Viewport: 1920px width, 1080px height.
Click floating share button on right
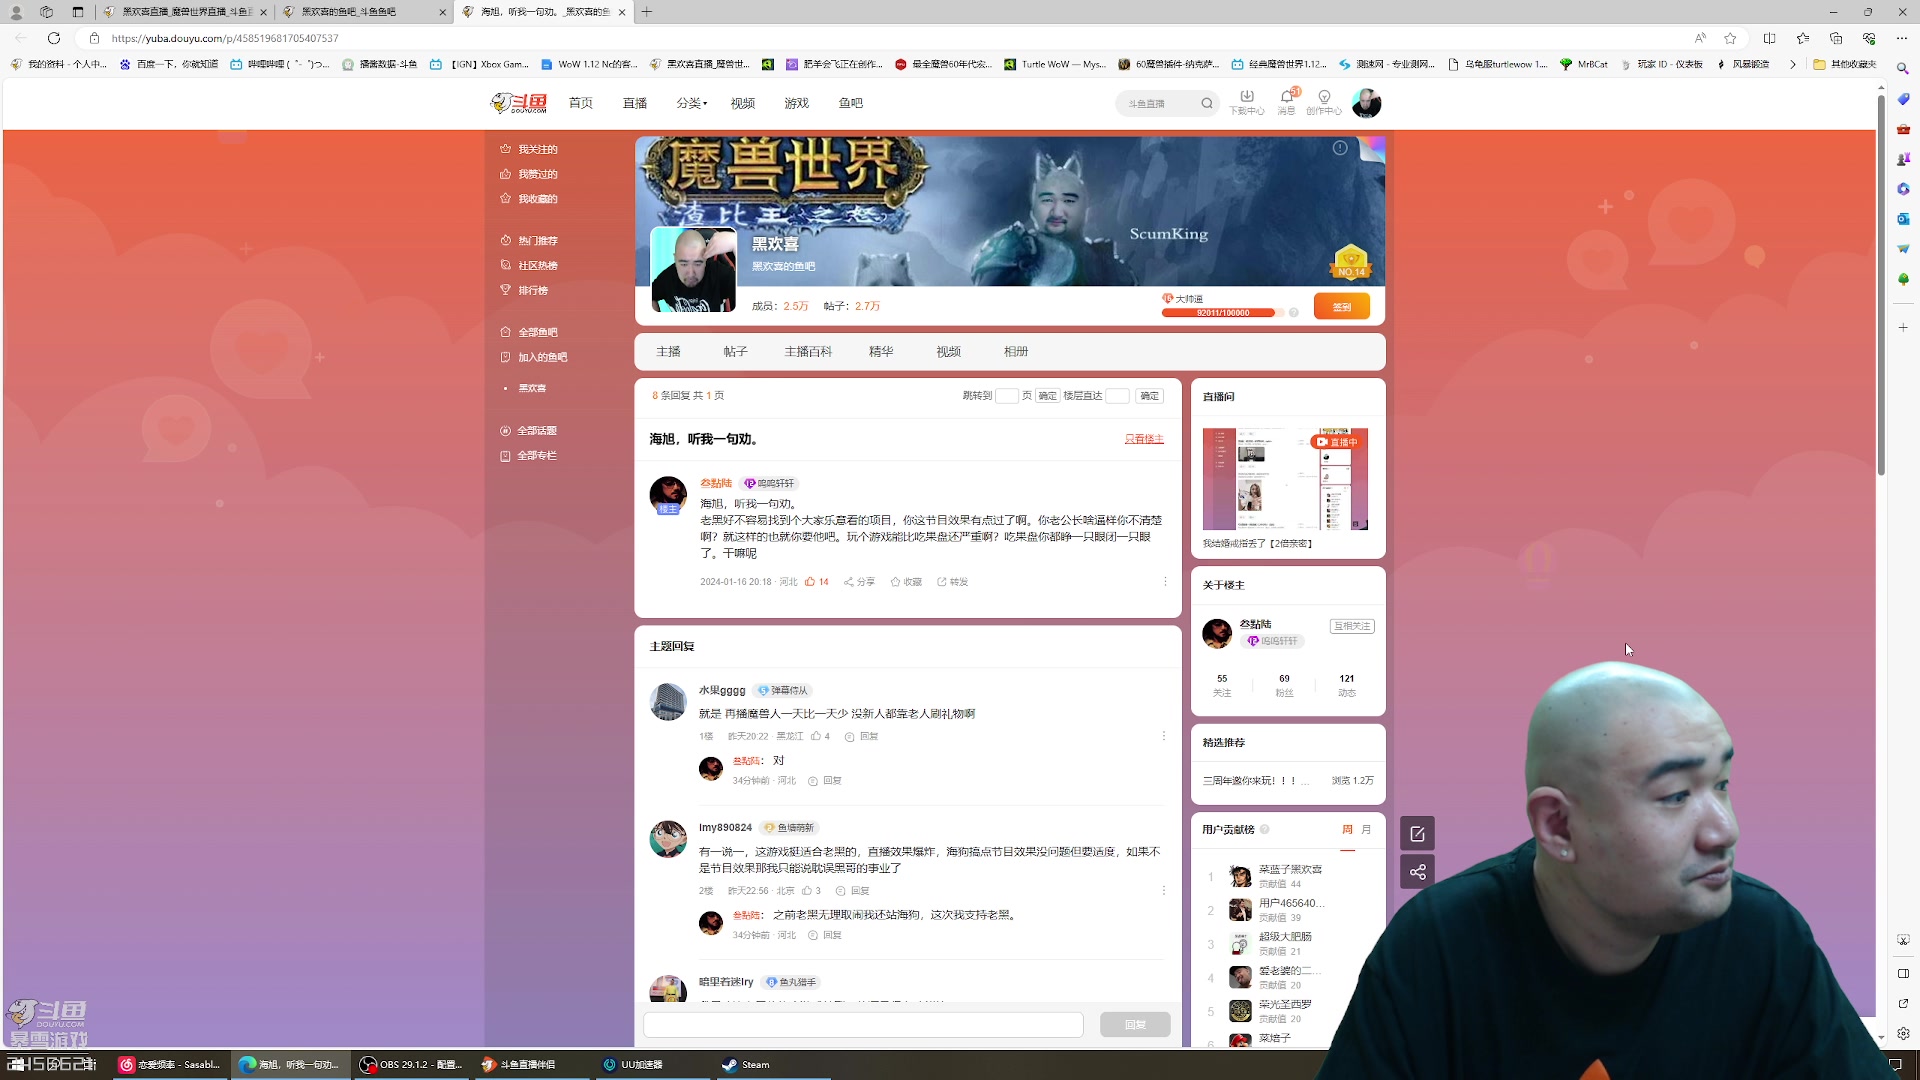1417,872
